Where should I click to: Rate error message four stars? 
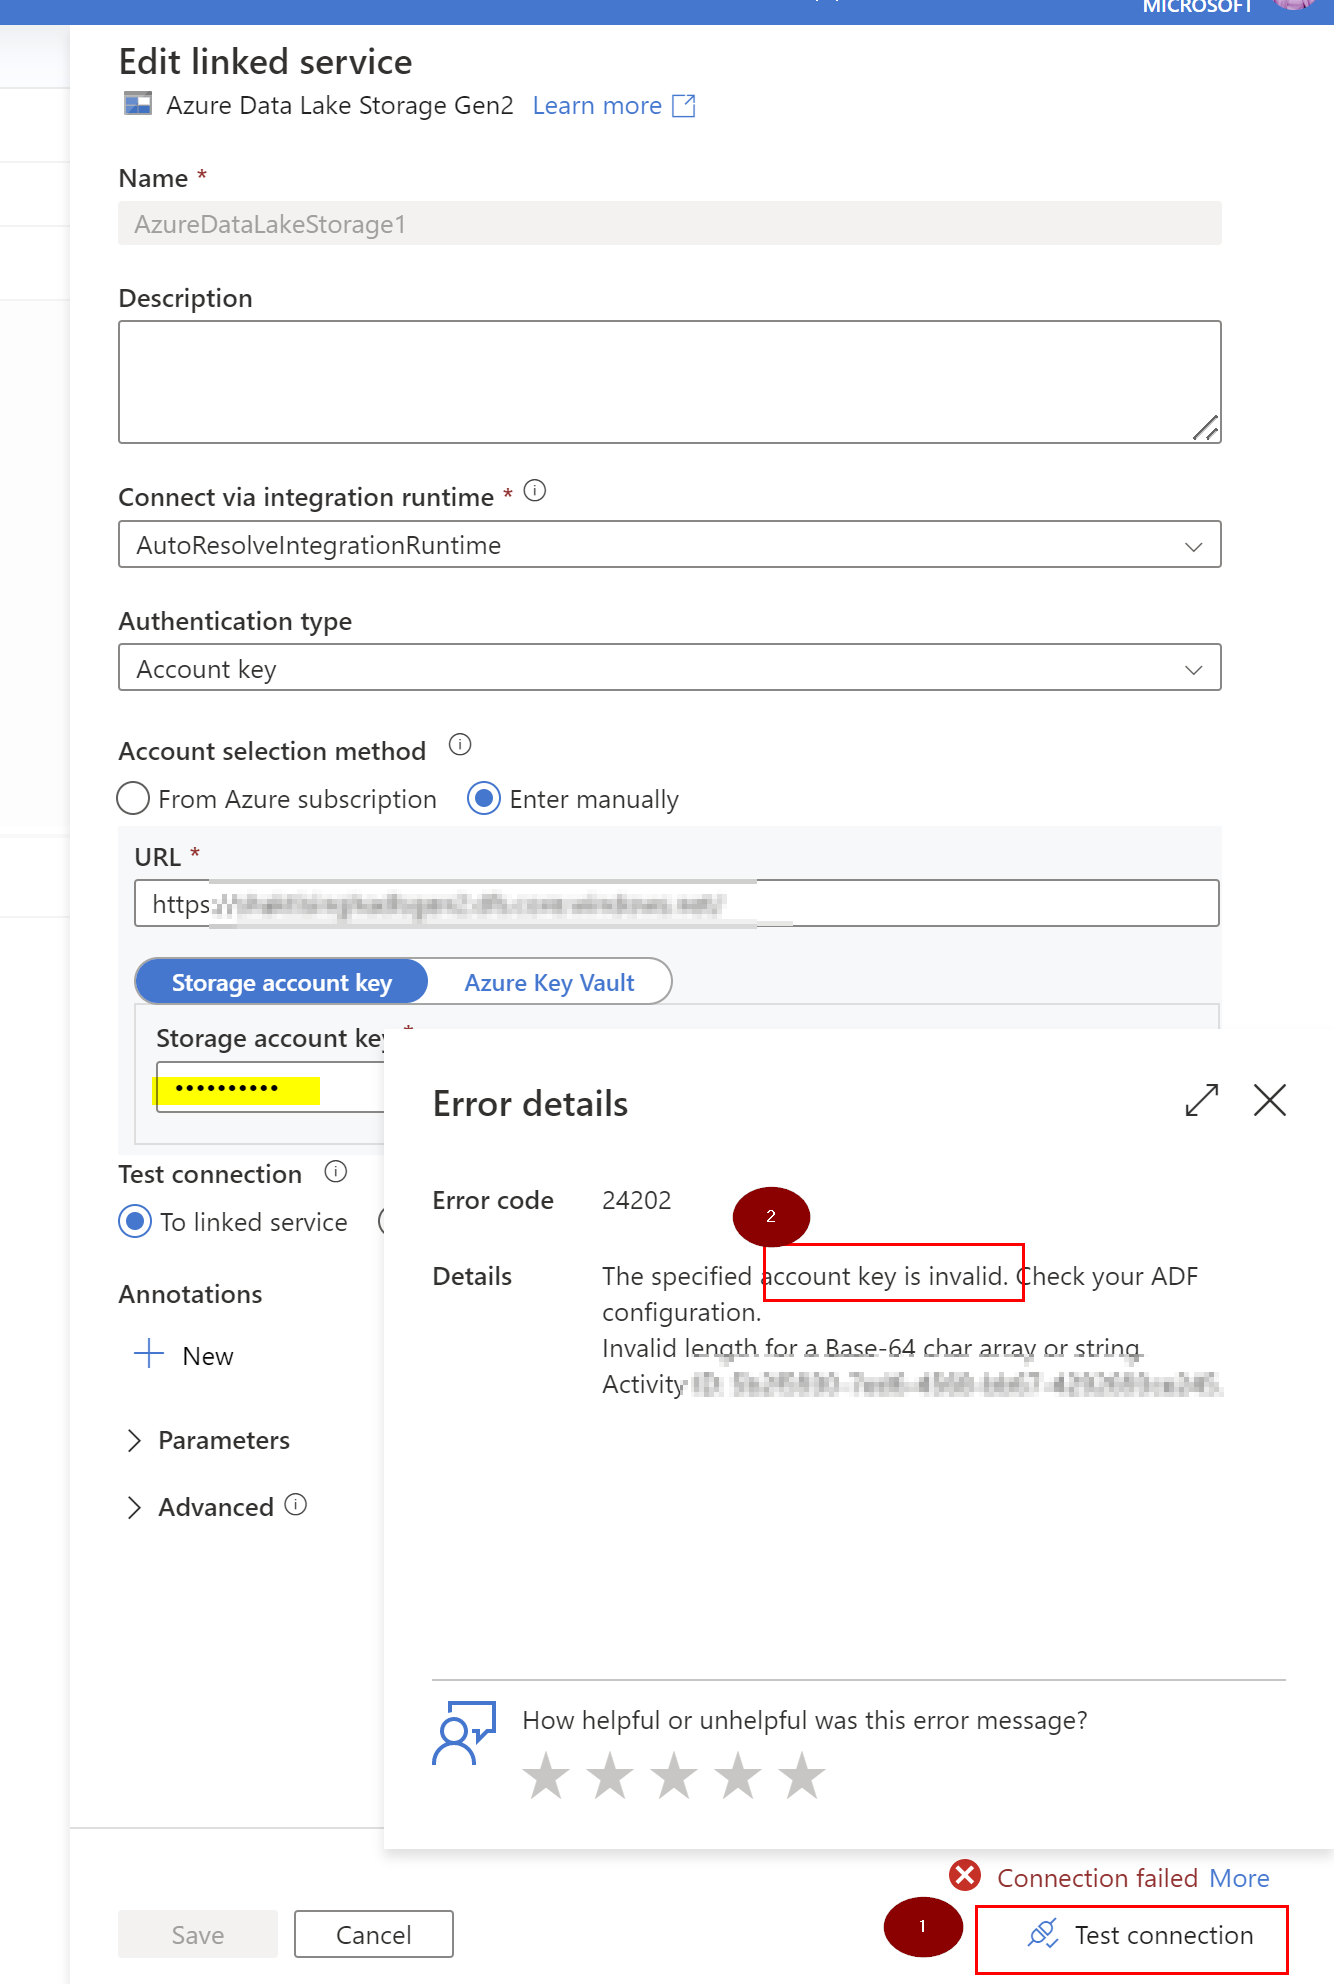738,1776
